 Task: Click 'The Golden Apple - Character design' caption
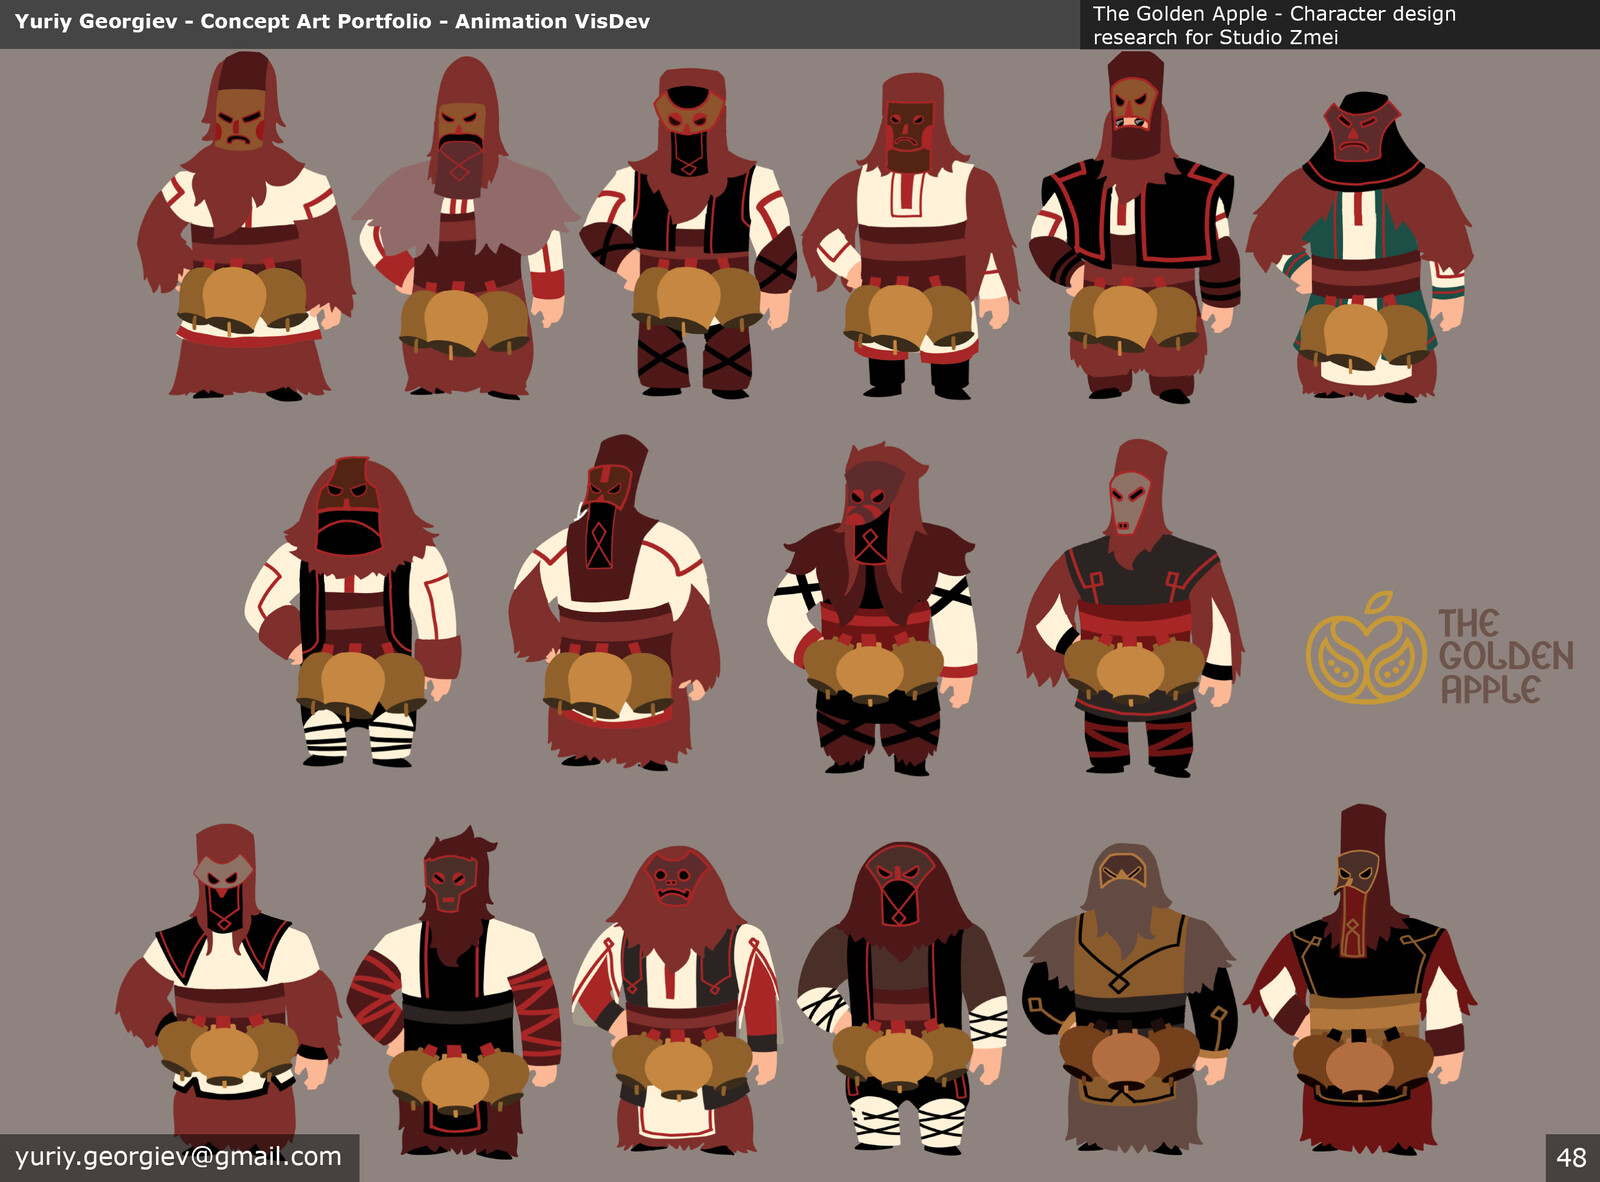[x=1274, y=14]
